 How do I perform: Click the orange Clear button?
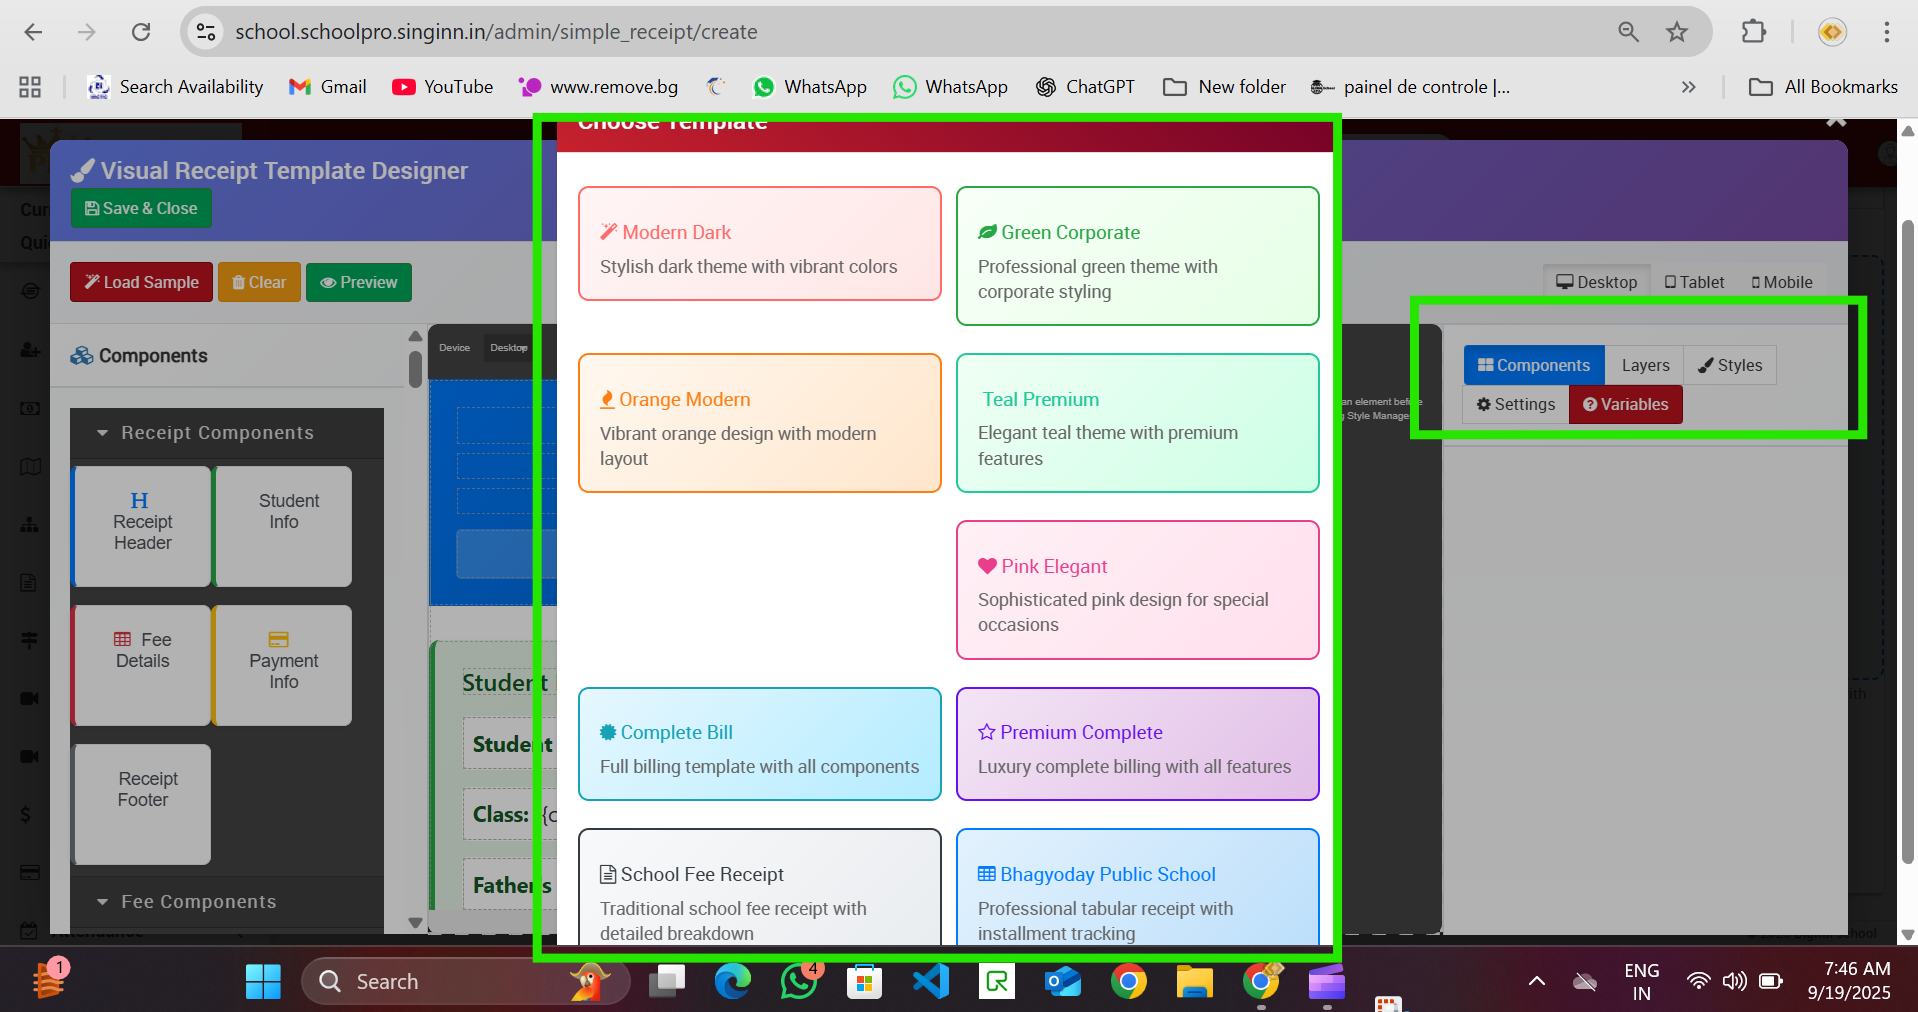259,282
